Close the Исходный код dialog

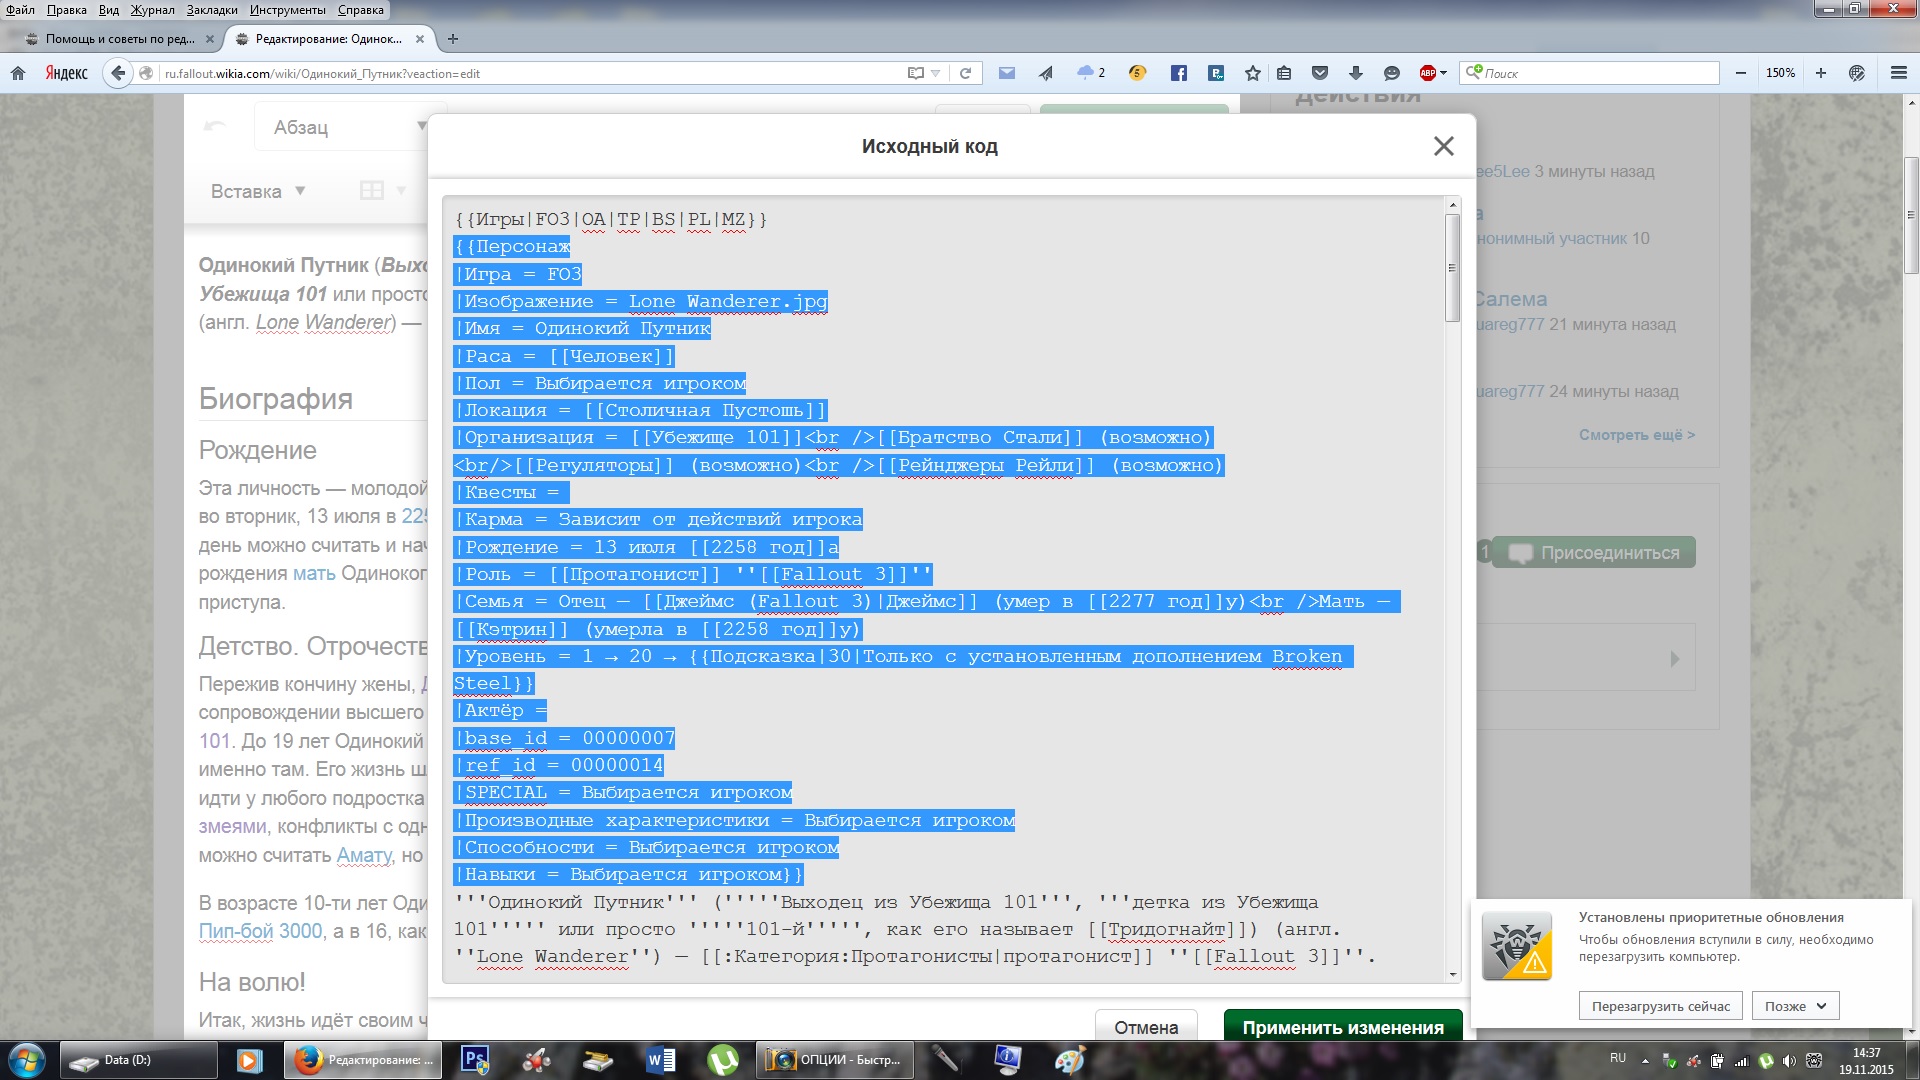pyautogui.click(x=1443, y=146)
